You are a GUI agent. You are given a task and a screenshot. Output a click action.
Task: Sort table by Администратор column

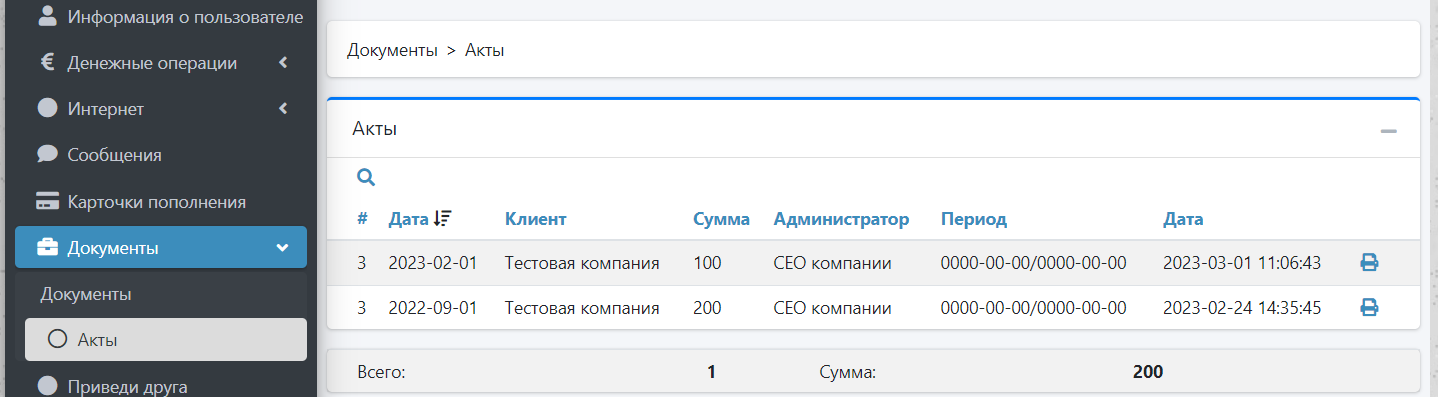point(841,218)
